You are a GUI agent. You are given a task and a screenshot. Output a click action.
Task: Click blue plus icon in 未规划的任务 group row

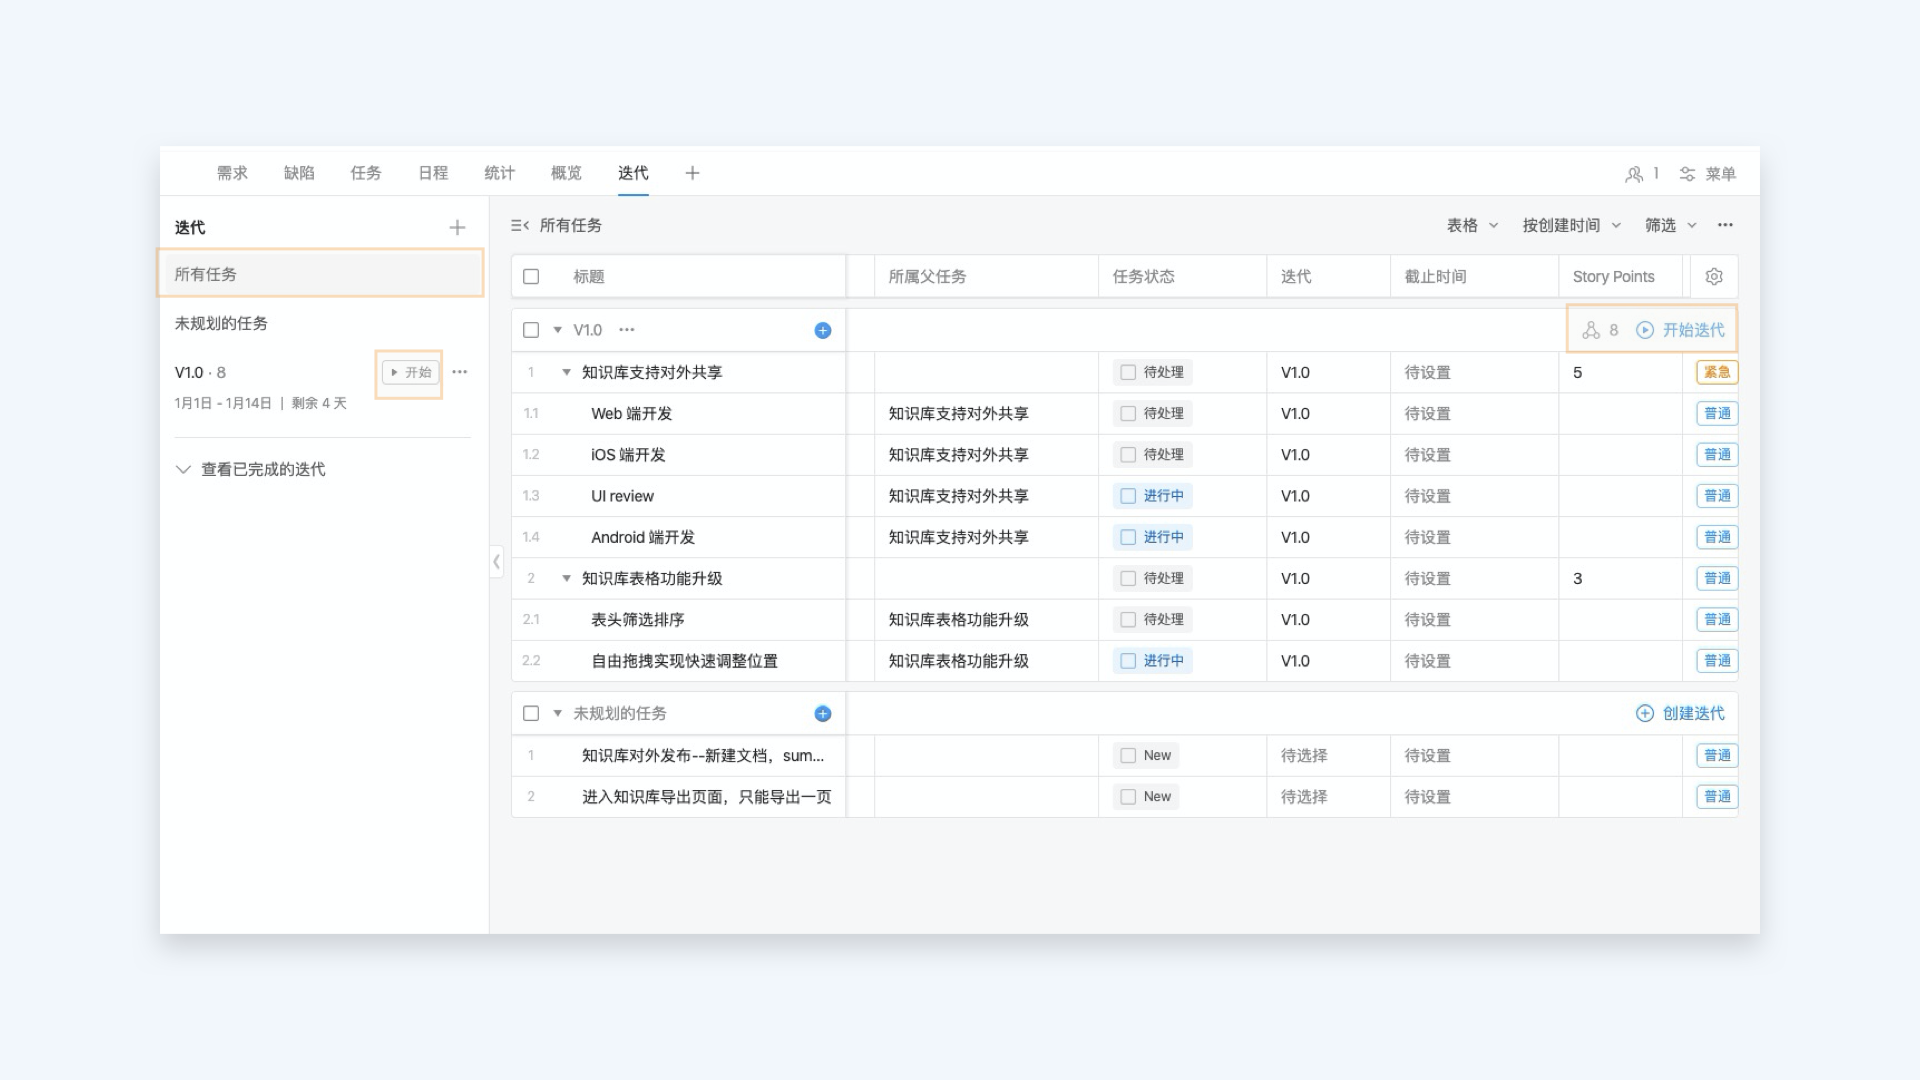pyautogui.click(x=822, y=714)
